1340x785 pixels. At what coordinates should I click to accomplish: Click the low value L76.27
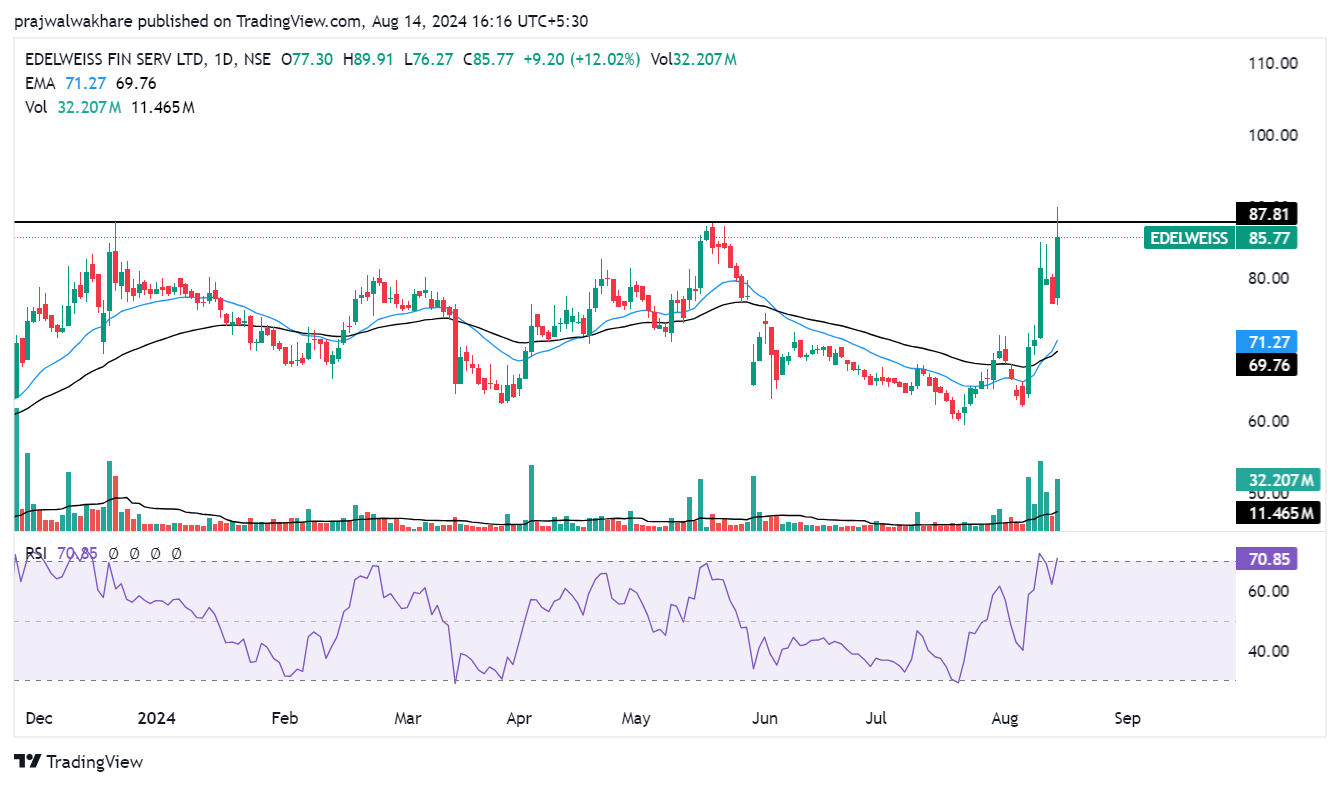(x=430, y=59)
